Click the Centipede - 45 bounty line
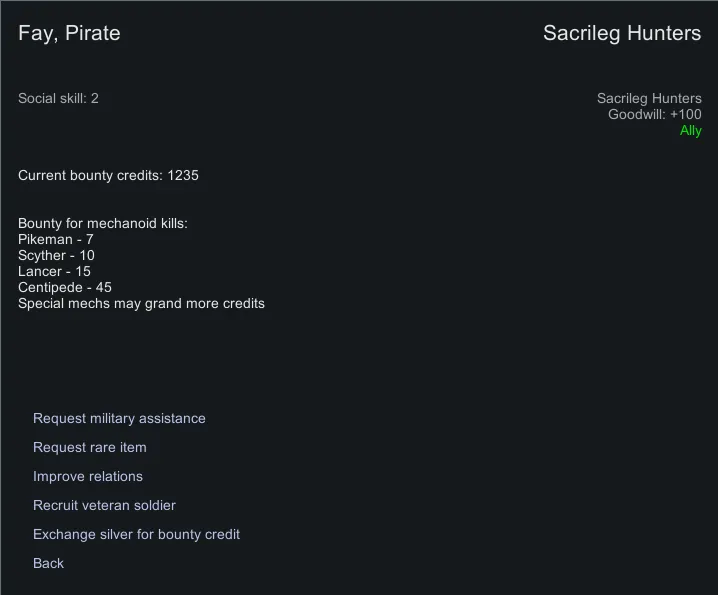 click(64, 287)
